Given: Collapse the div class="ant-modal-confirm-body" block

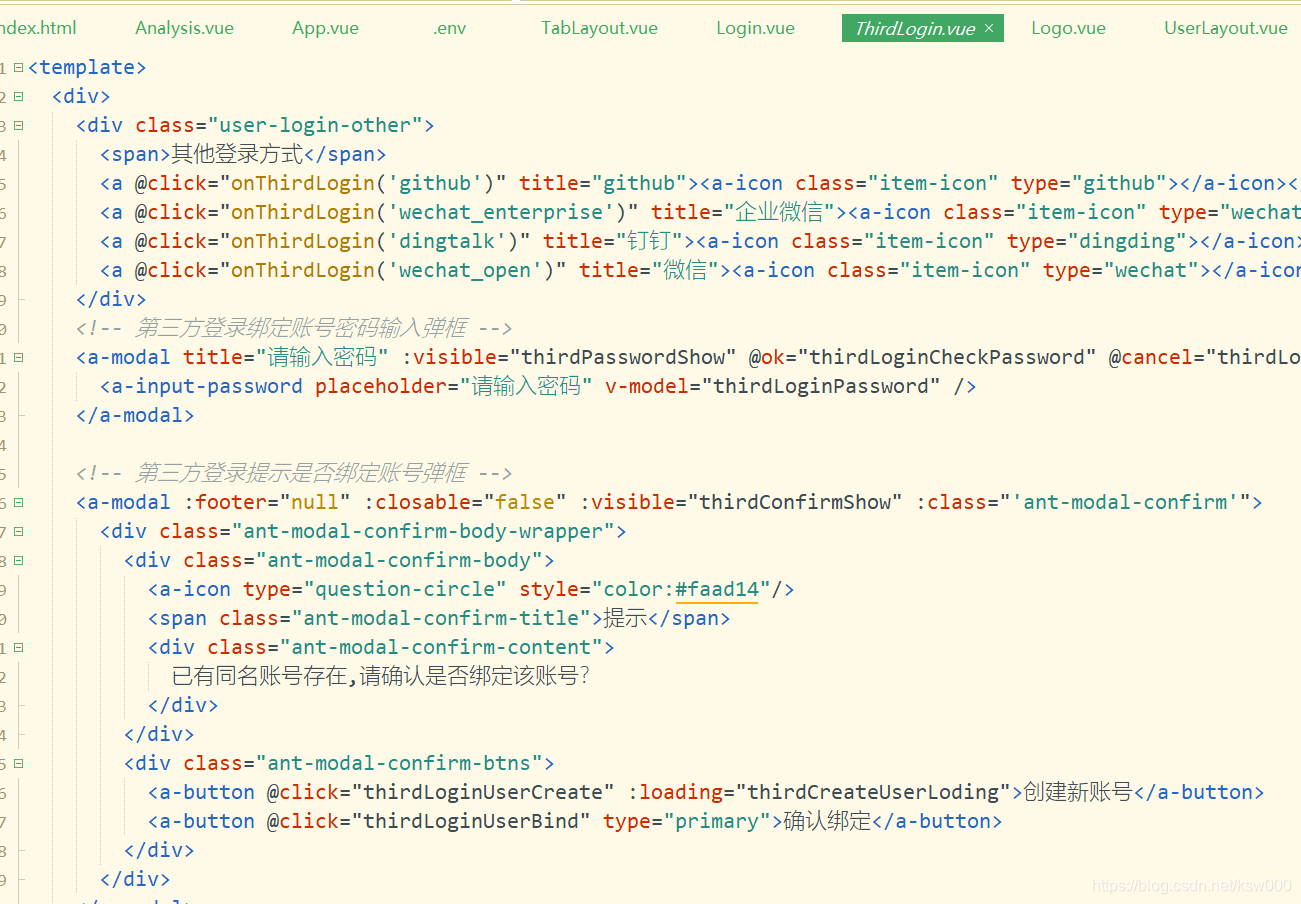Looking at the screenshot, I should point(19,561).
